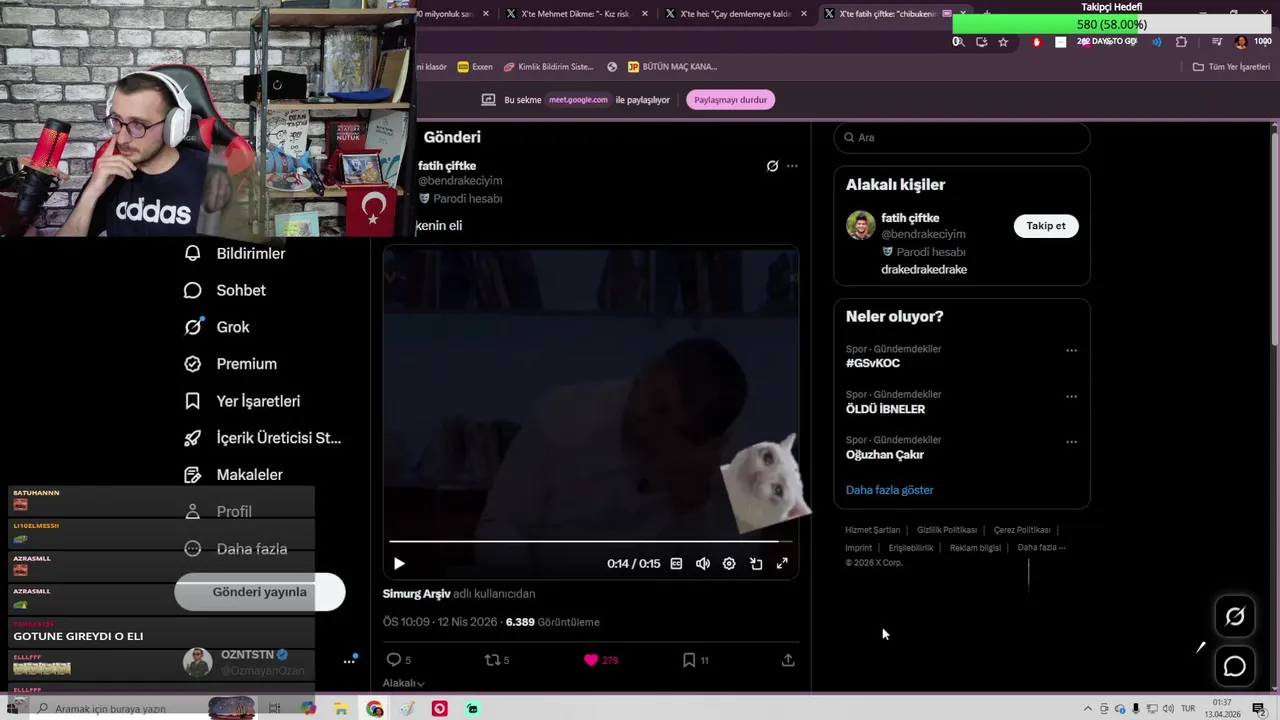Close the Mehmet Dikme tab

tap(645, 14)
